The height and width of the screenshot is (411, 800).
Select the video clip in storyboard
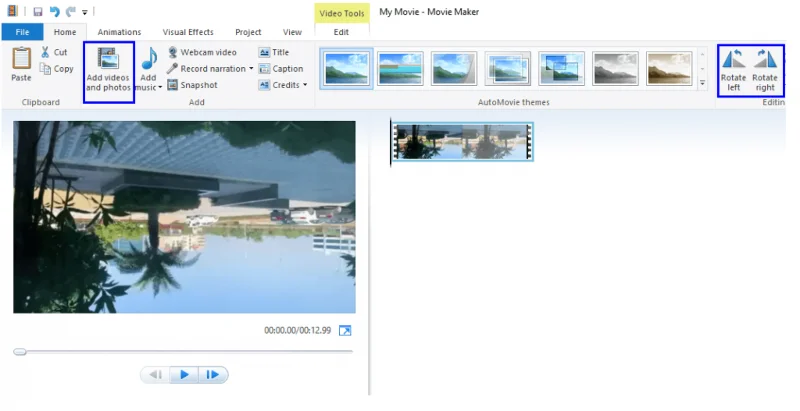462,142
